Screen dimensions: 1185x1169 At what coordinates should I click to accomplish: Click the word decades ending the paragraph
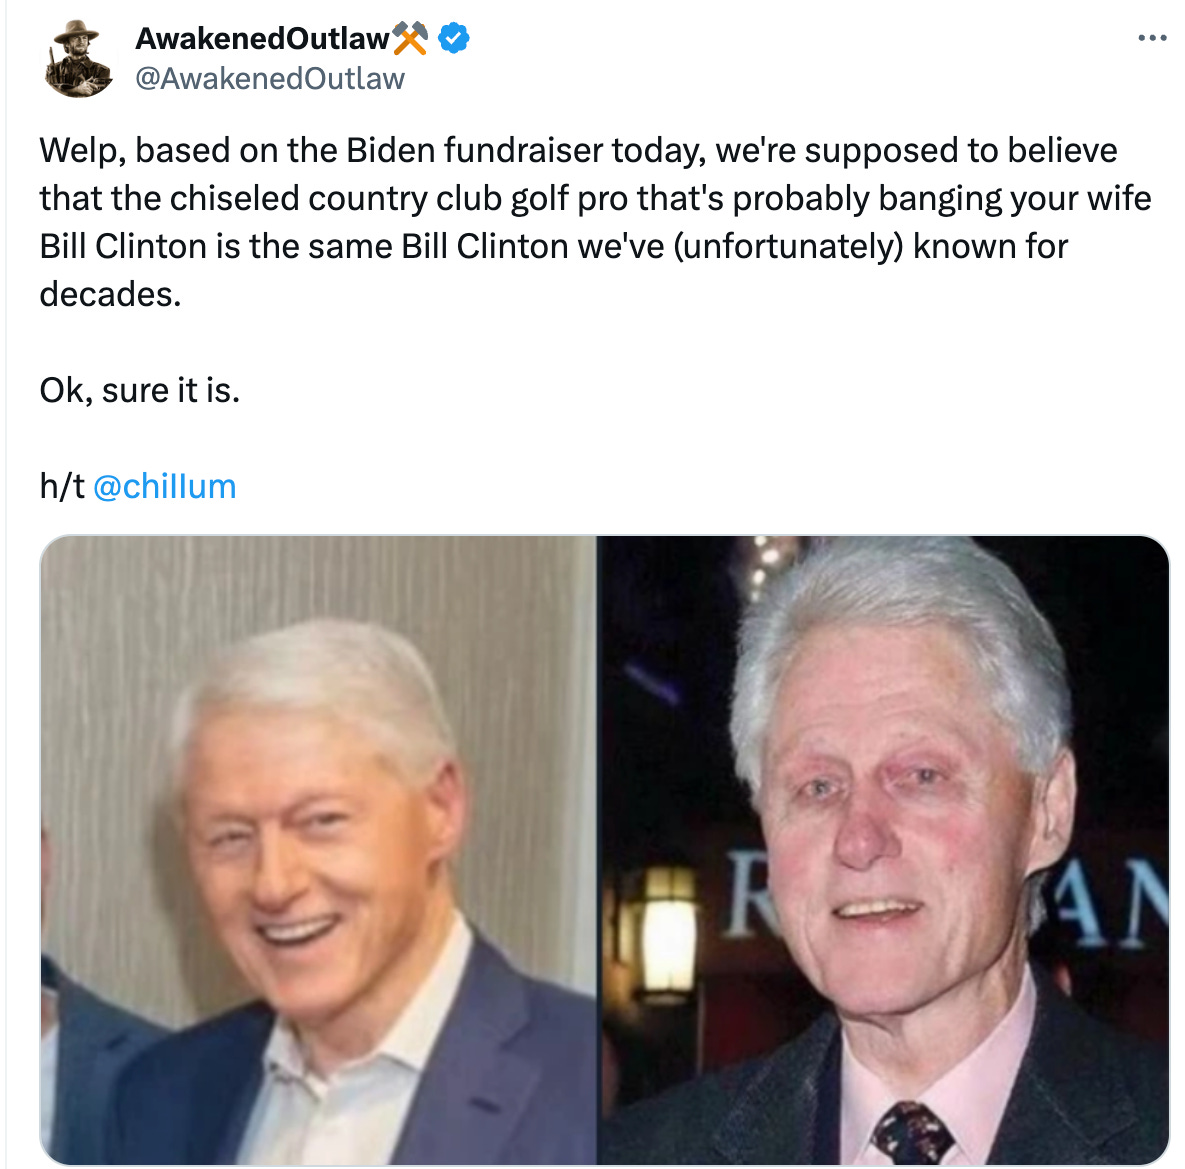(110, 294)
